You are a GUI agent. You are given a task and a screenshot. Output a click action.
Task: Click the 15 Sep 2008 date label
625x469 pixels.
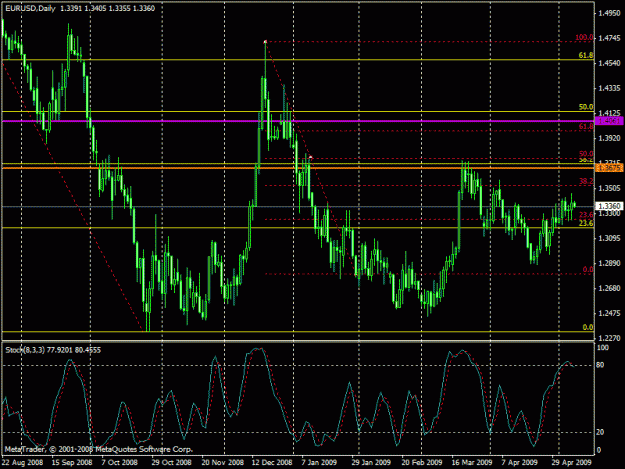(72, 462)
